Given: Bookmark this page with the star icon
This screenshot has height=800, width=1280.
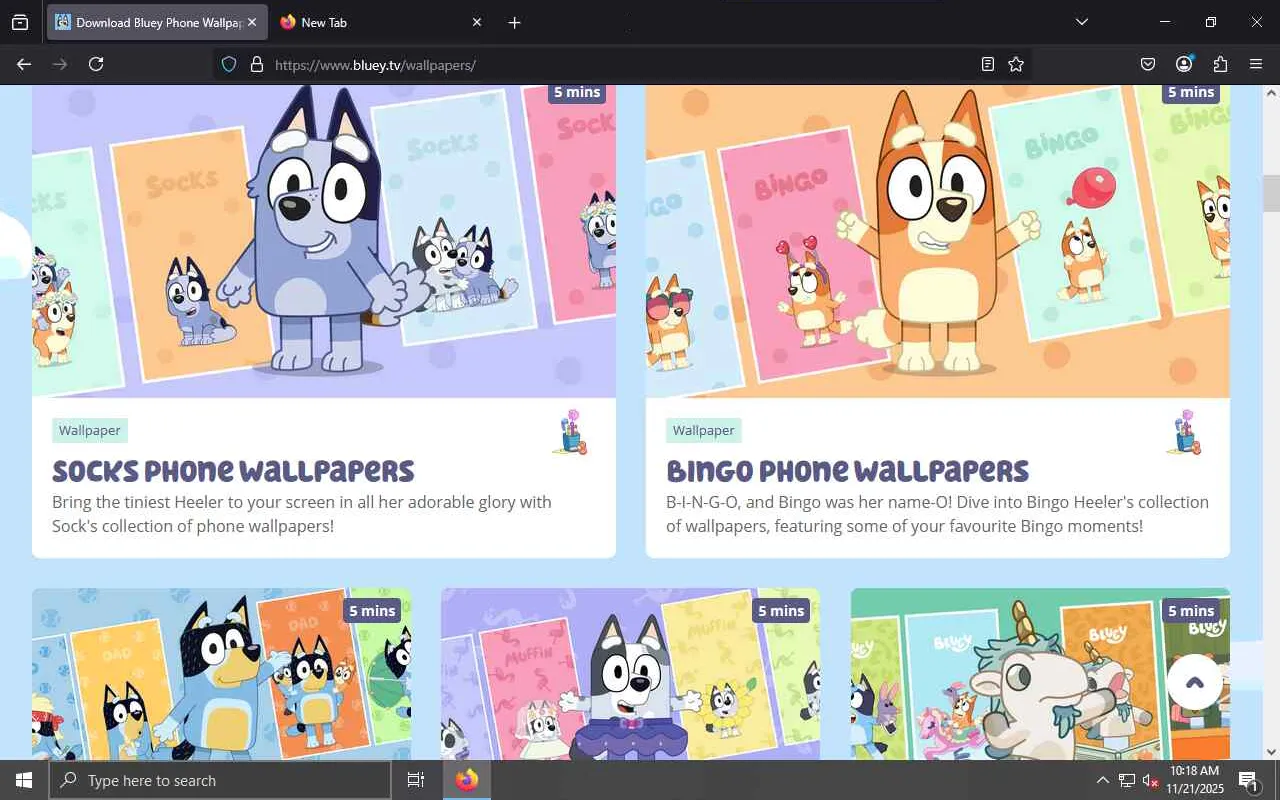Looking at the screenshot, I should coord(1016,65).
